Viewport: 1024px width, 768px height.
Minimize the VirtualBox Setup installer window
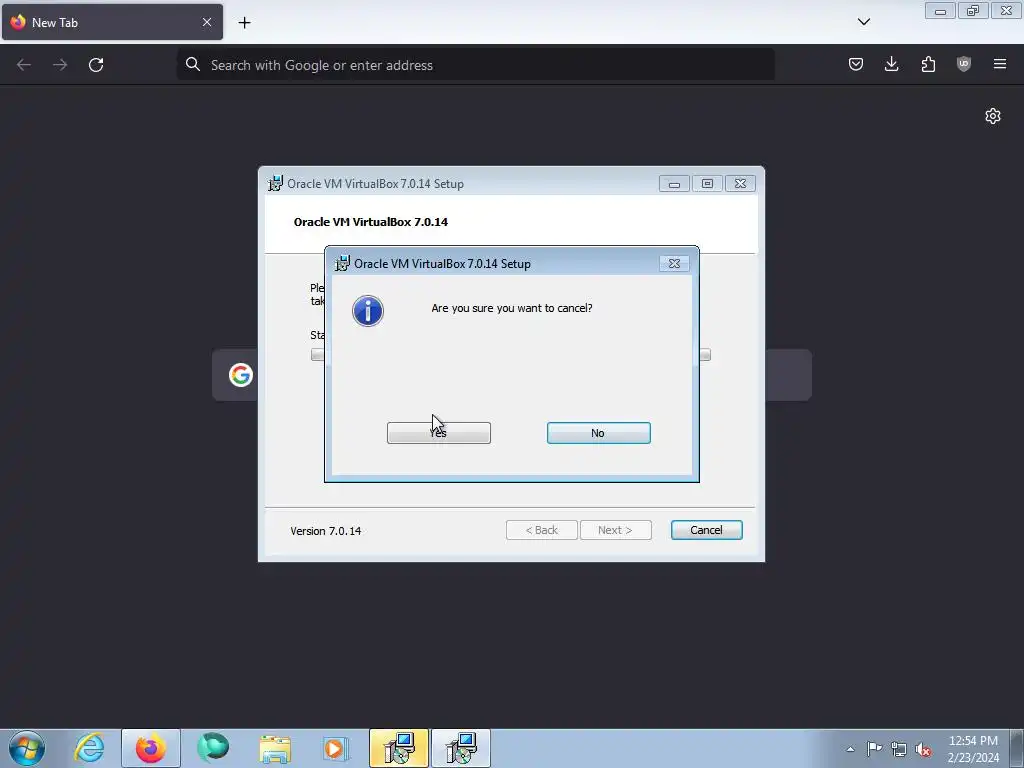[x=674, y=184]
